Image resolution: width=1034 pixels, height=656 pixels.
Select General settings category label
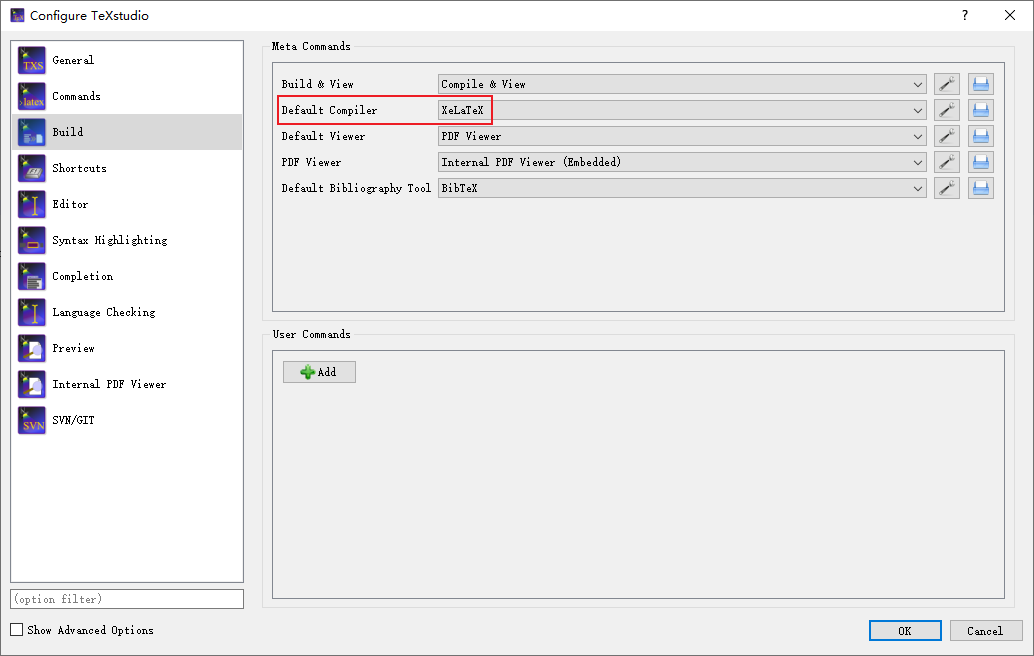coord(73,60)
